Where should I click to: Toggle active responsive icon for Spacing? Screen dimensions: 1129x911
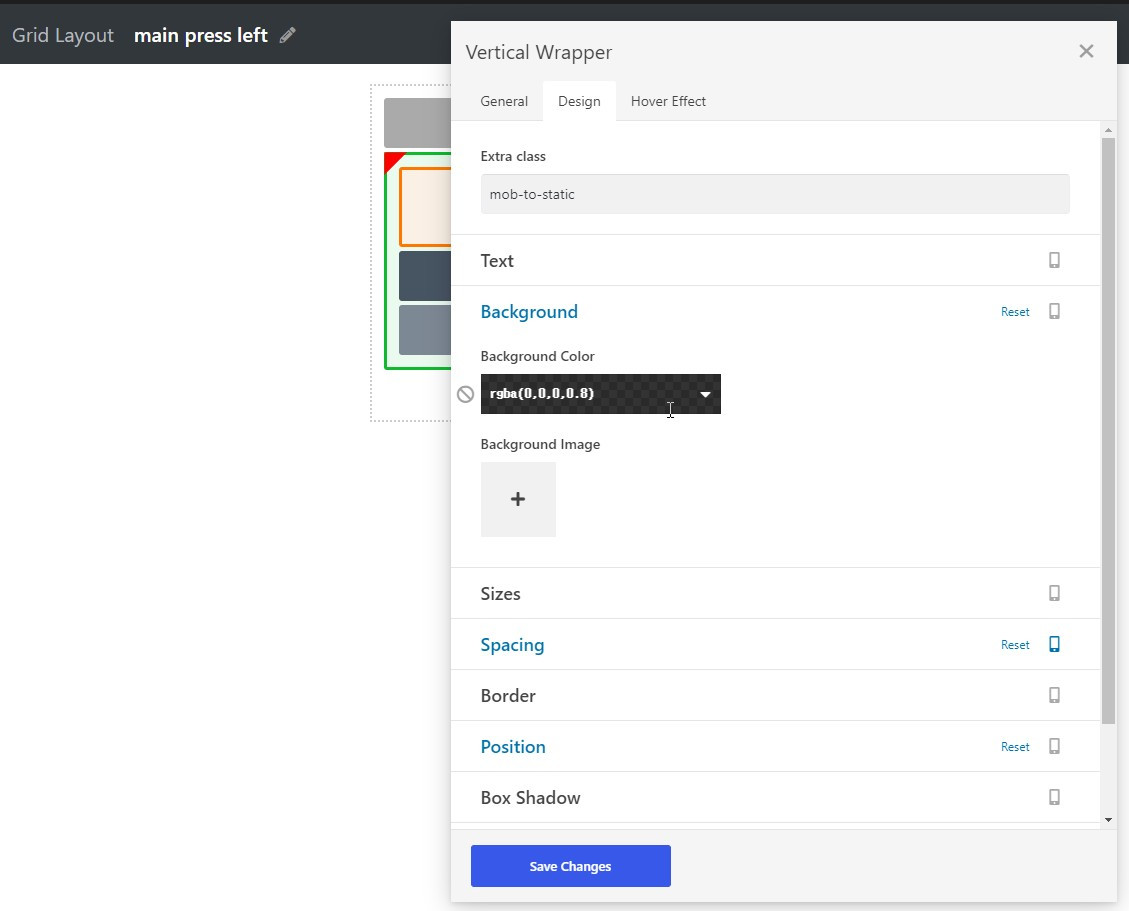click(1054, 644)
